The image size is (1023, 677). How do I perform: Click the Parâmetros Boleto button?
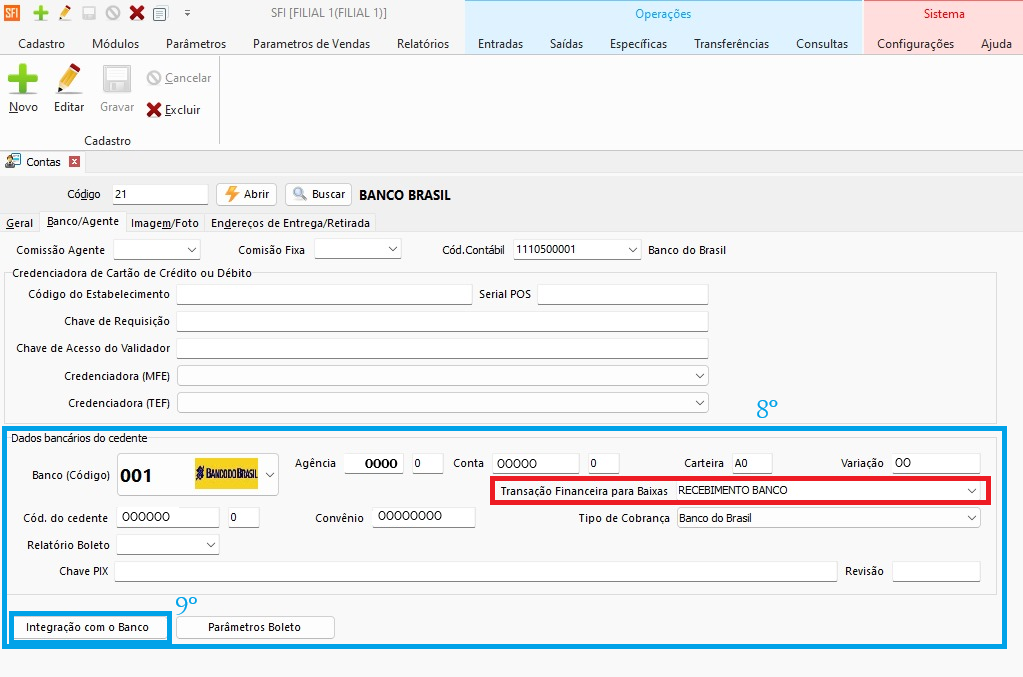254,627
